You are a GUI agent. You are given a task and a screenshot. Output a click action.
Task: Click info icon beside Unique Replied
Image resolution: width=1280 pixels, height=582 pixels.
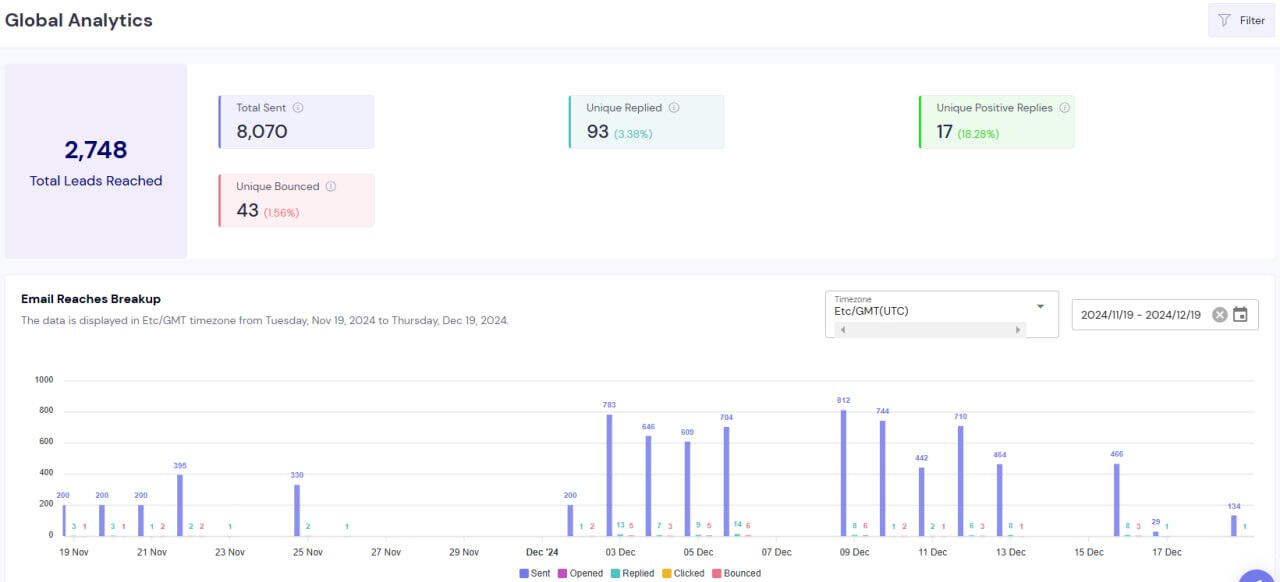click(674, 108)
